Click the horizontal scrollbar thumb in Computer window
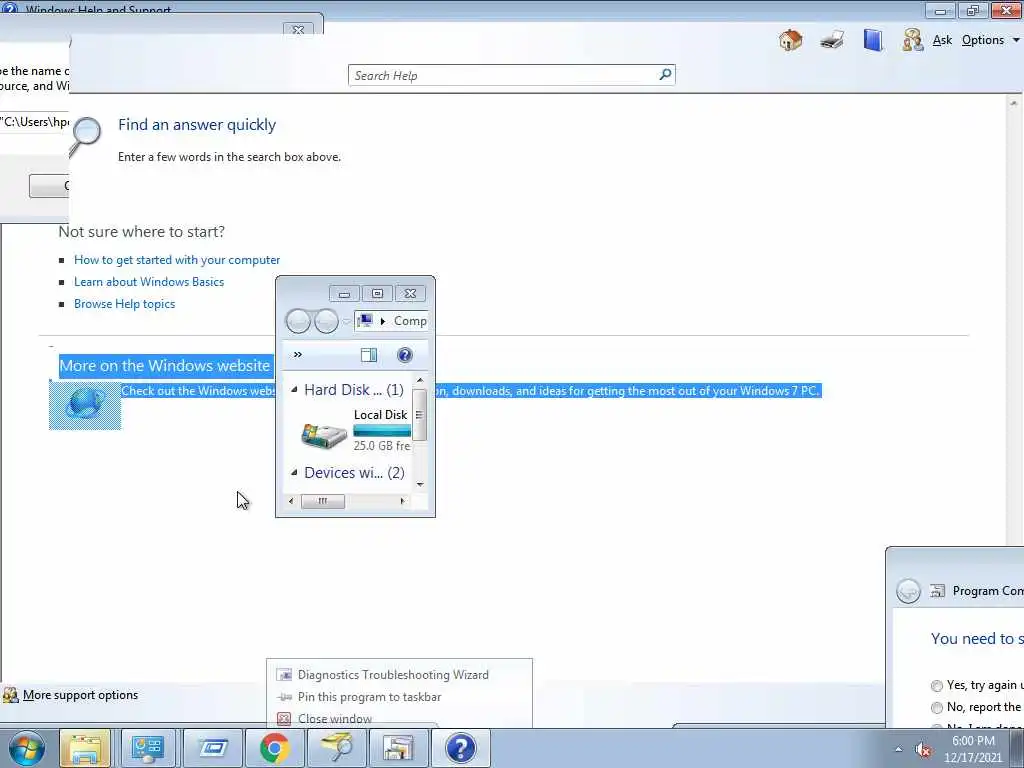 323,501
